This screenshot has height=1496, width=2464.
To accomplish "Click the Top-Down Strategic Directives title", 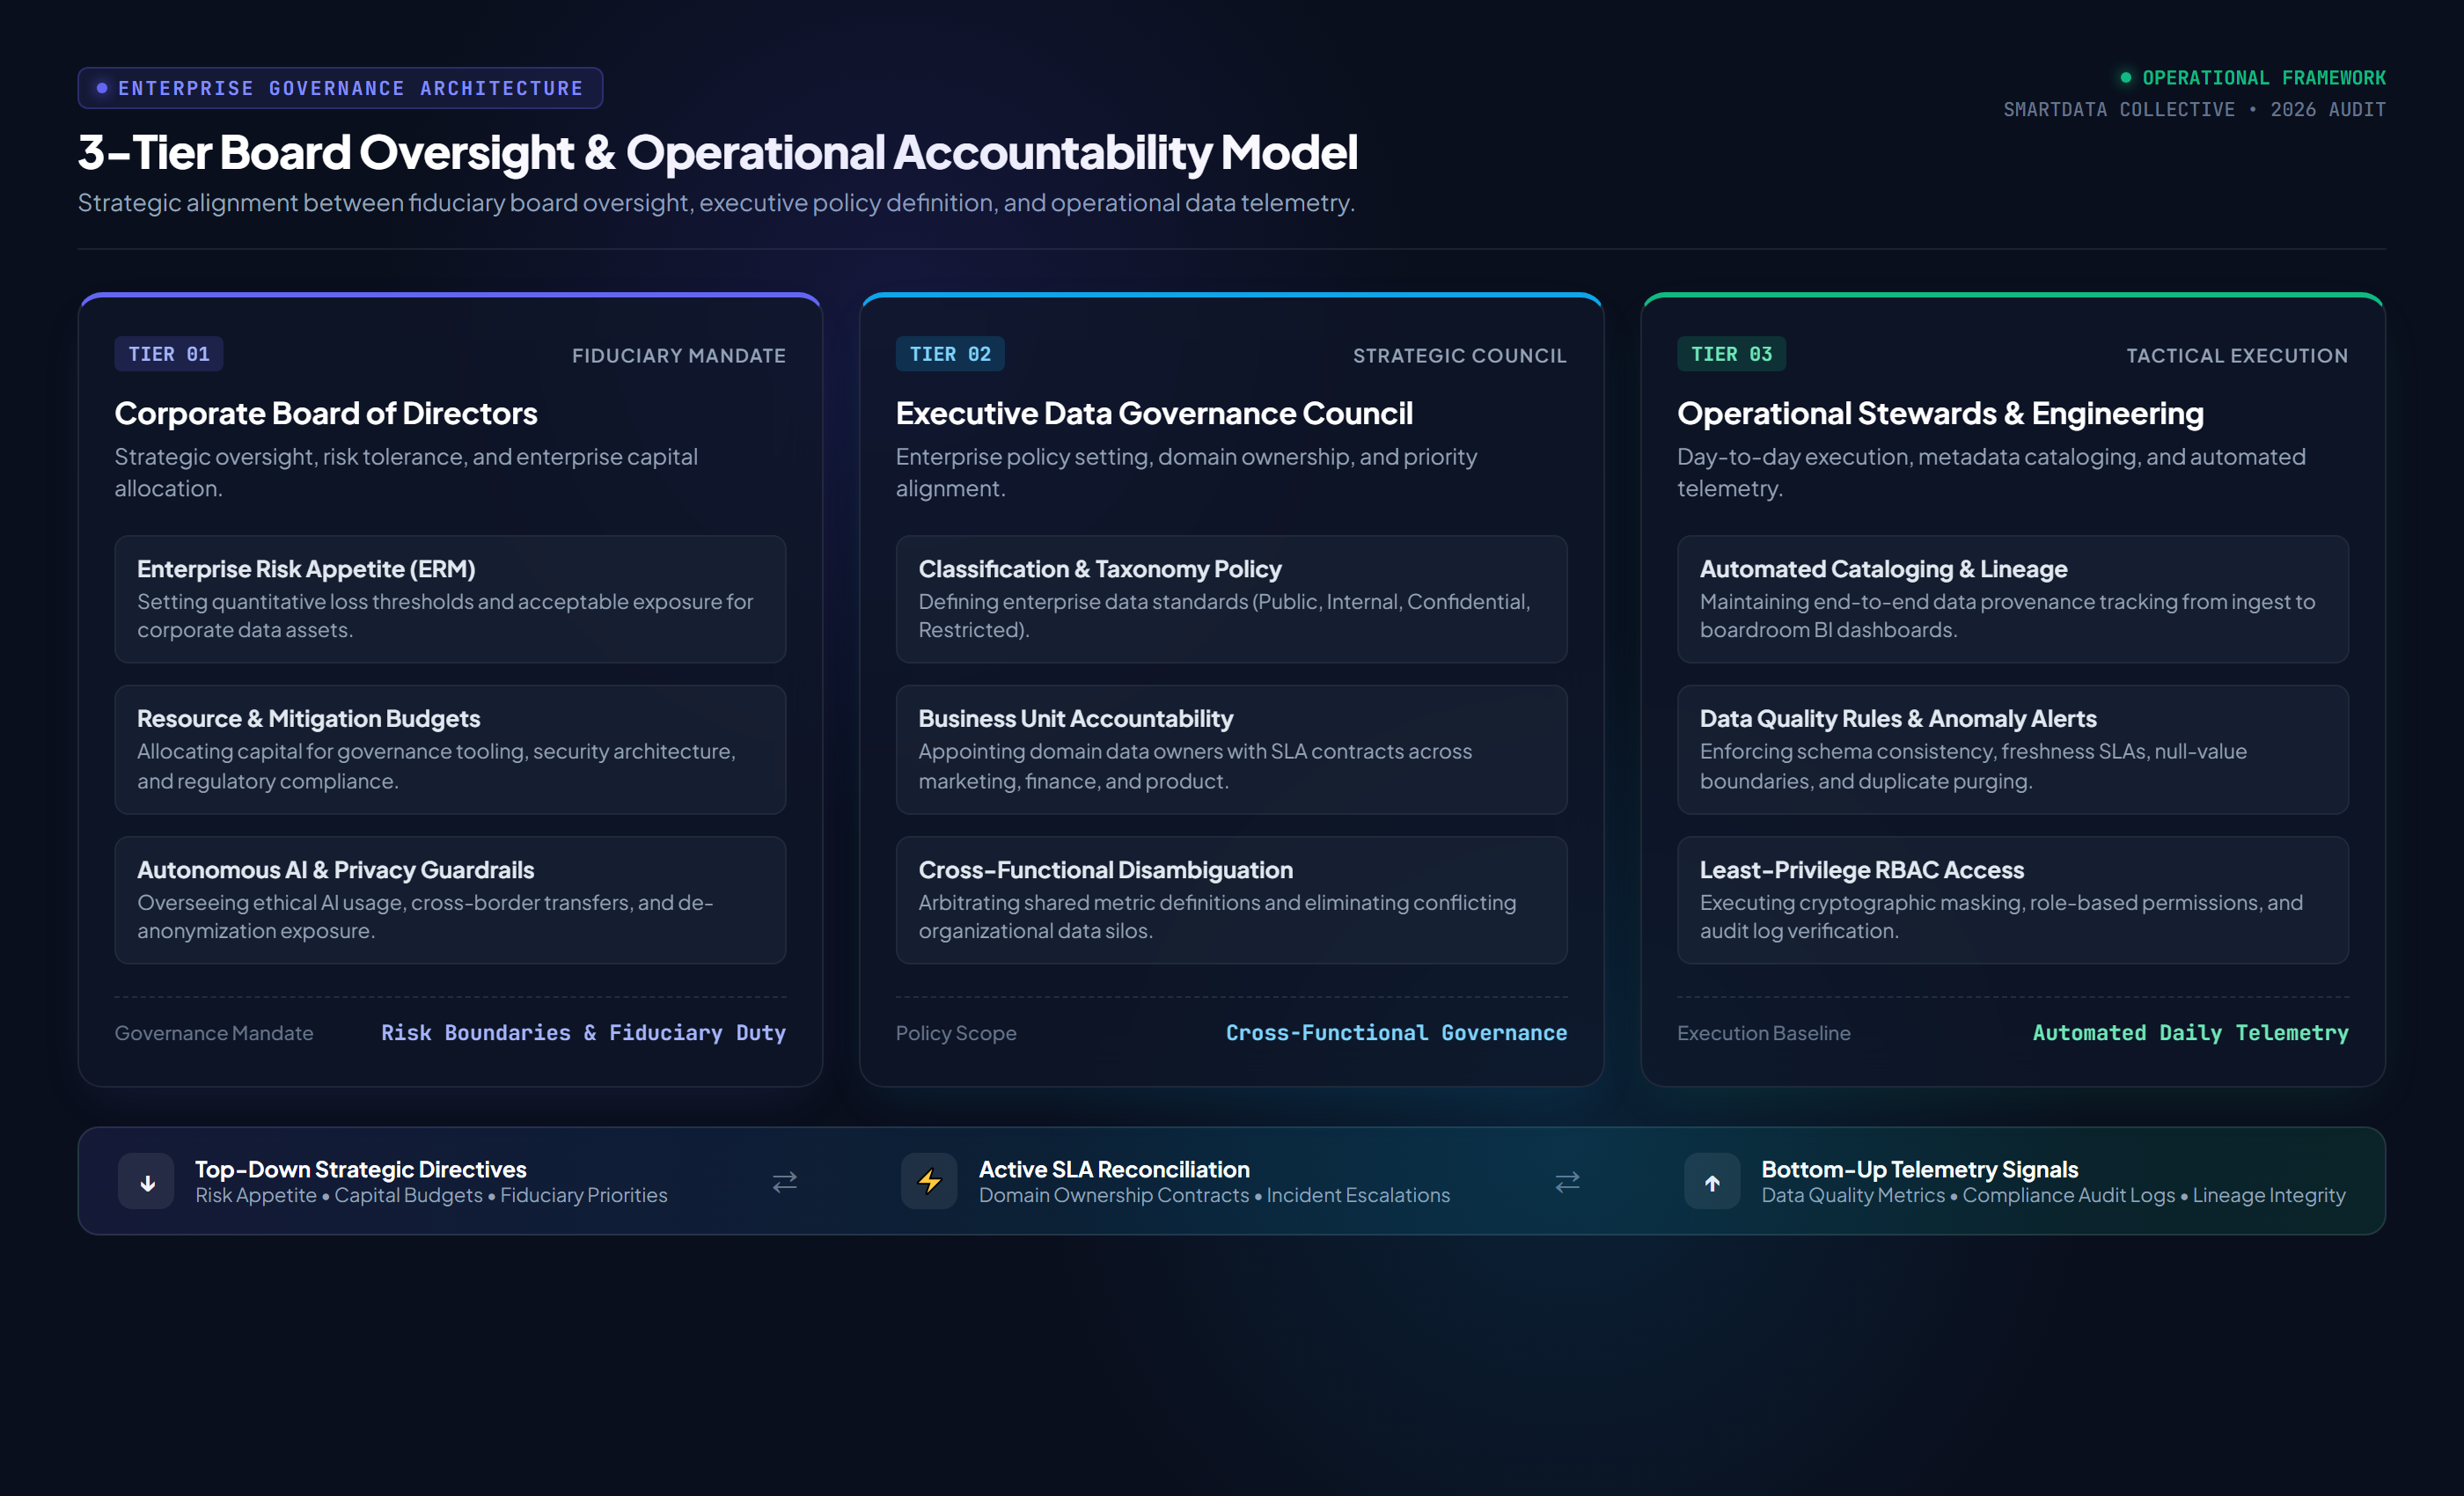I will click(360, 1169).
